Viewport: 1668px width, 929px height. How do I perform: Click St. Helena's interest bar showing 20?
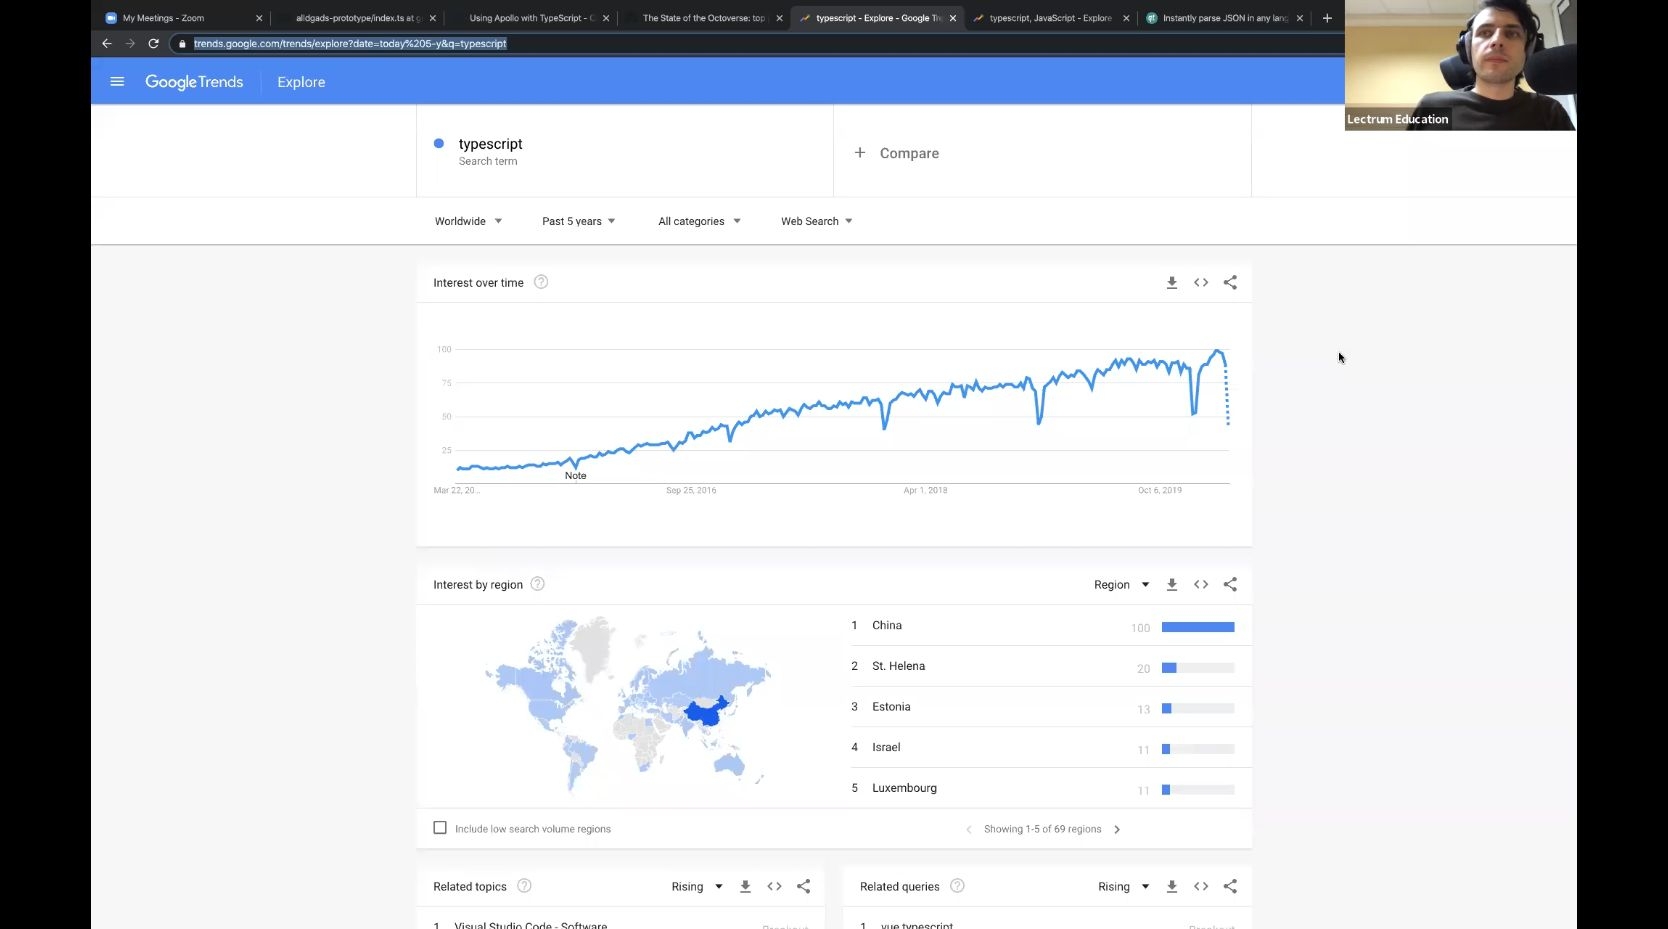coord(1198,668)
